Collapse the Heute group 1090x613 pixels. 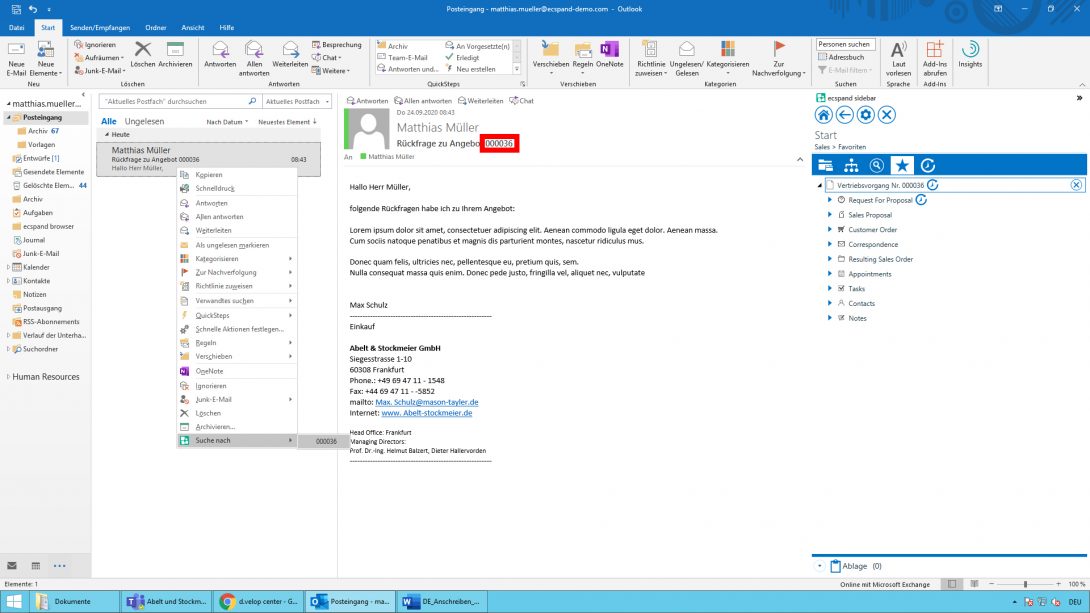pyautogui.click(x=107, y=135)
